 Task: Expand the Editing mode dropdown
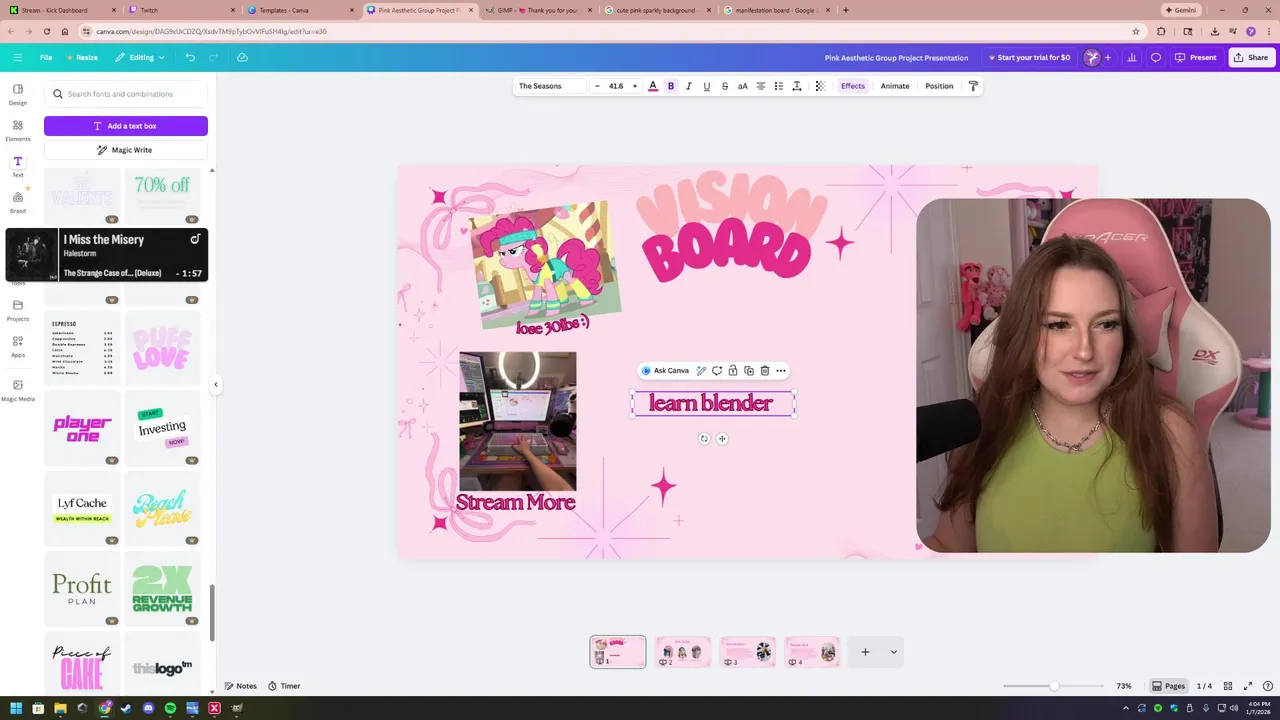point(140,57)
